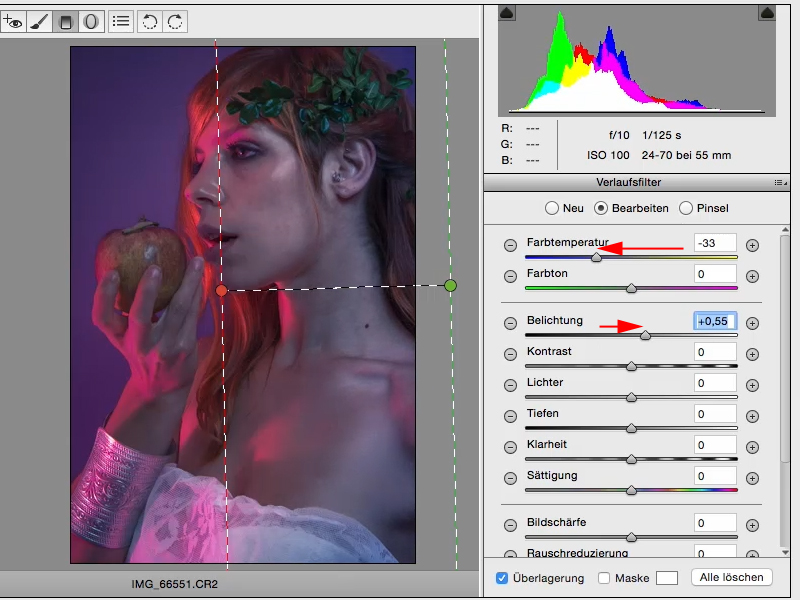Toggle shadow clipping warning in histogram
Viewport: 800px width, 600px height.
[506, 13]
